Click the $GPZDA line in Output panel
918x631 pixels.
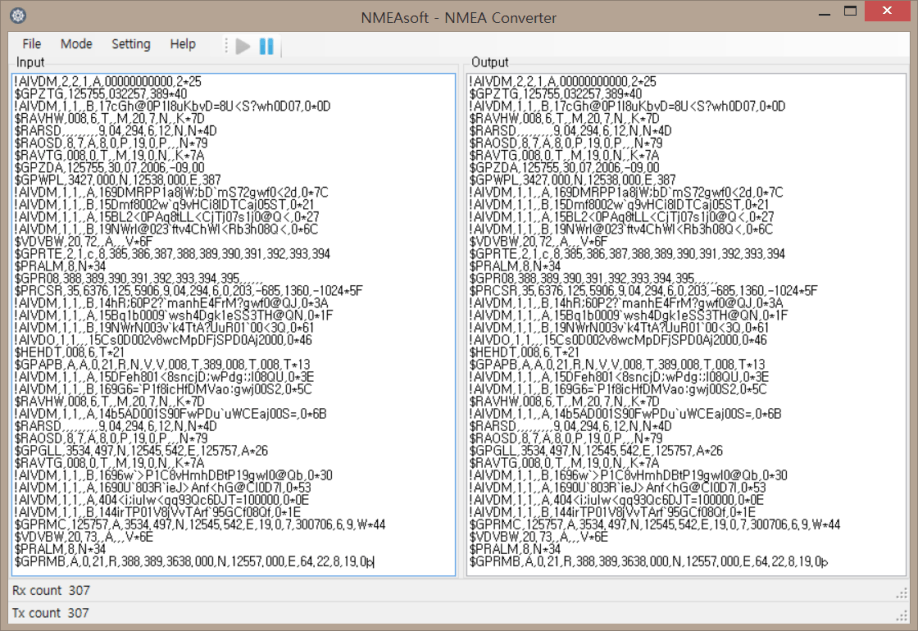(564, 168)
